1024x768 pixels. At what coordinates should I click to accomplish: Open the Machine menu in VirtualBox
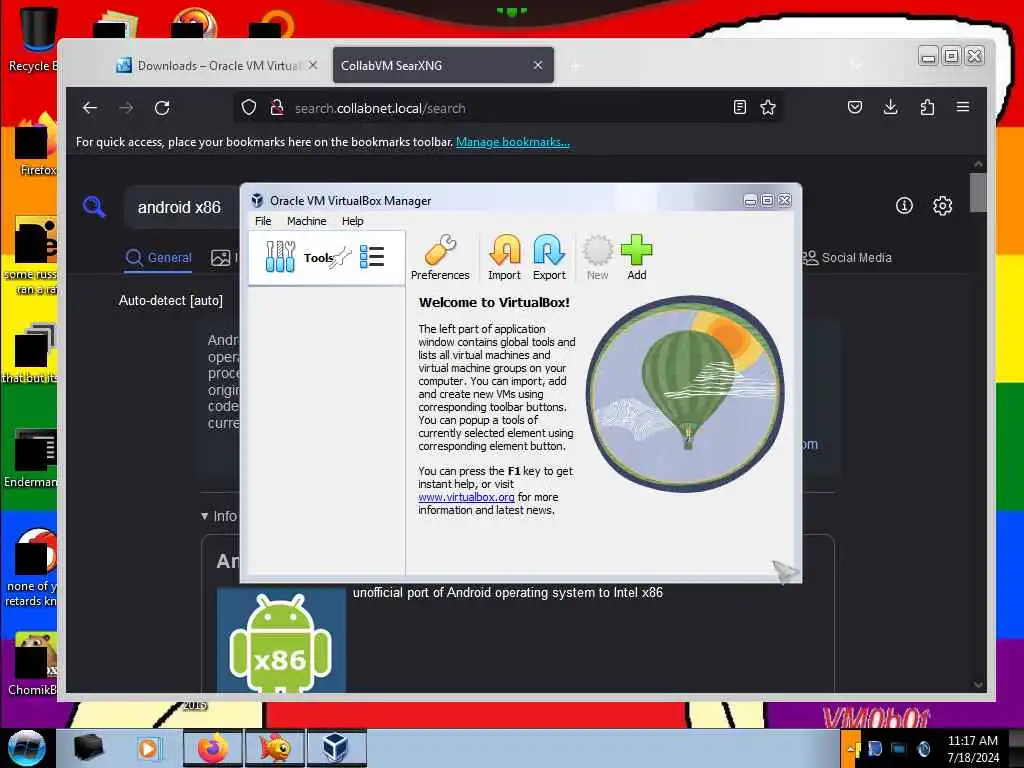306,221
